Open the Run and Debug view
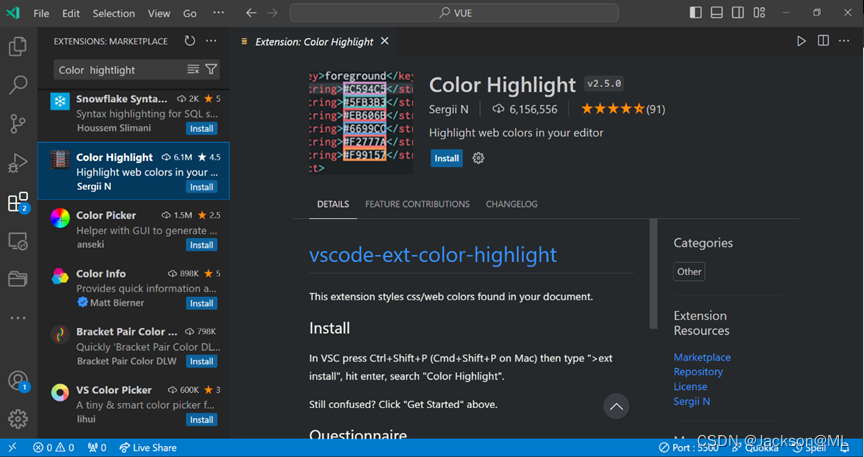This screenshot has height=457, width=864. point(18,163)
